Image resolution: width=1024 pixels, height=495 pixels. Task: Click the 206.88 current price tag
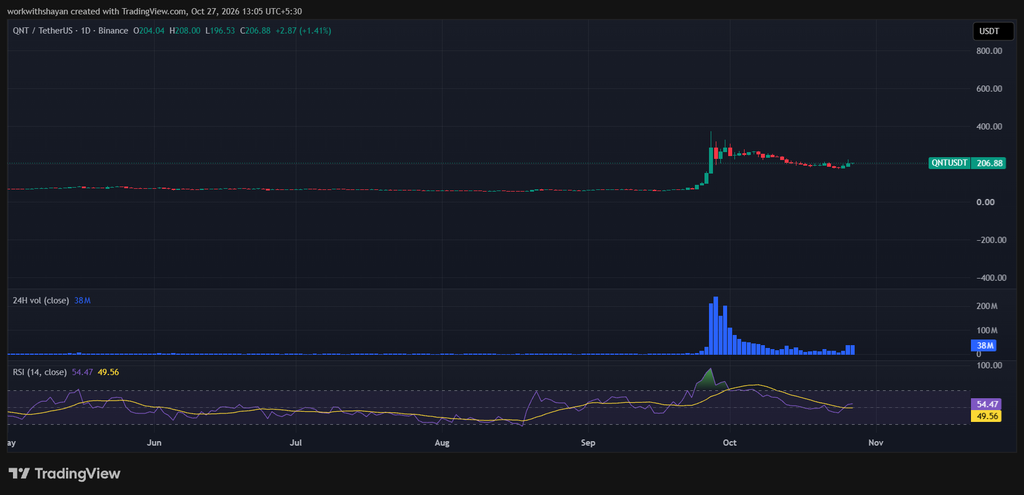tap(987, 163)
